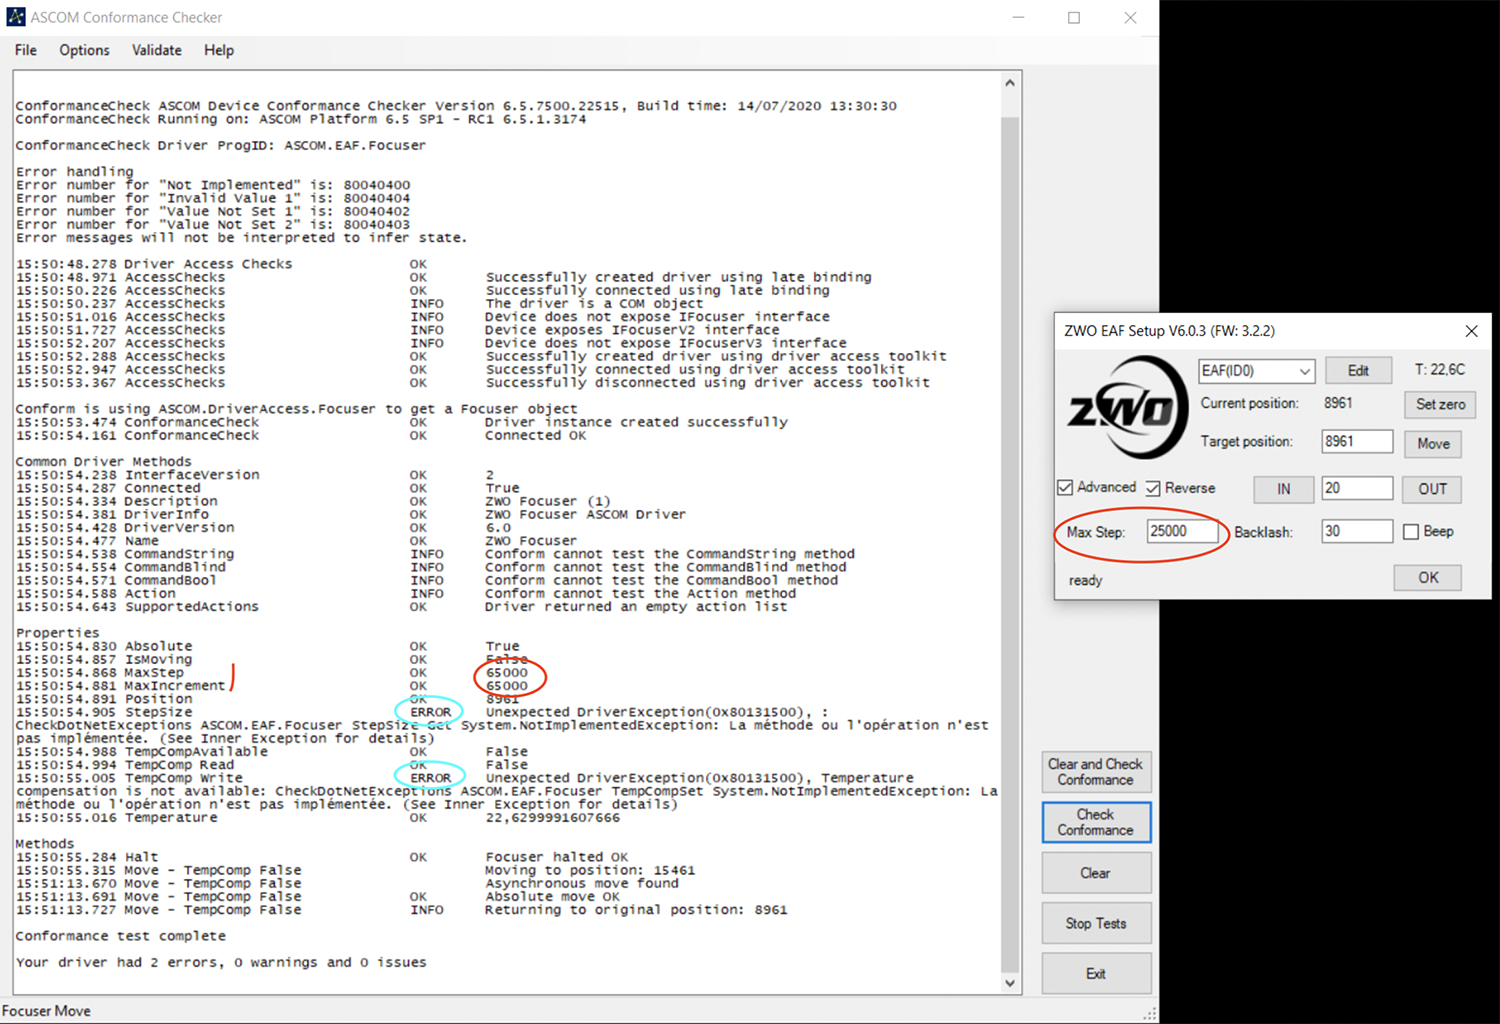Click the Clear button in Conformance Checker

click(1096, 873)
